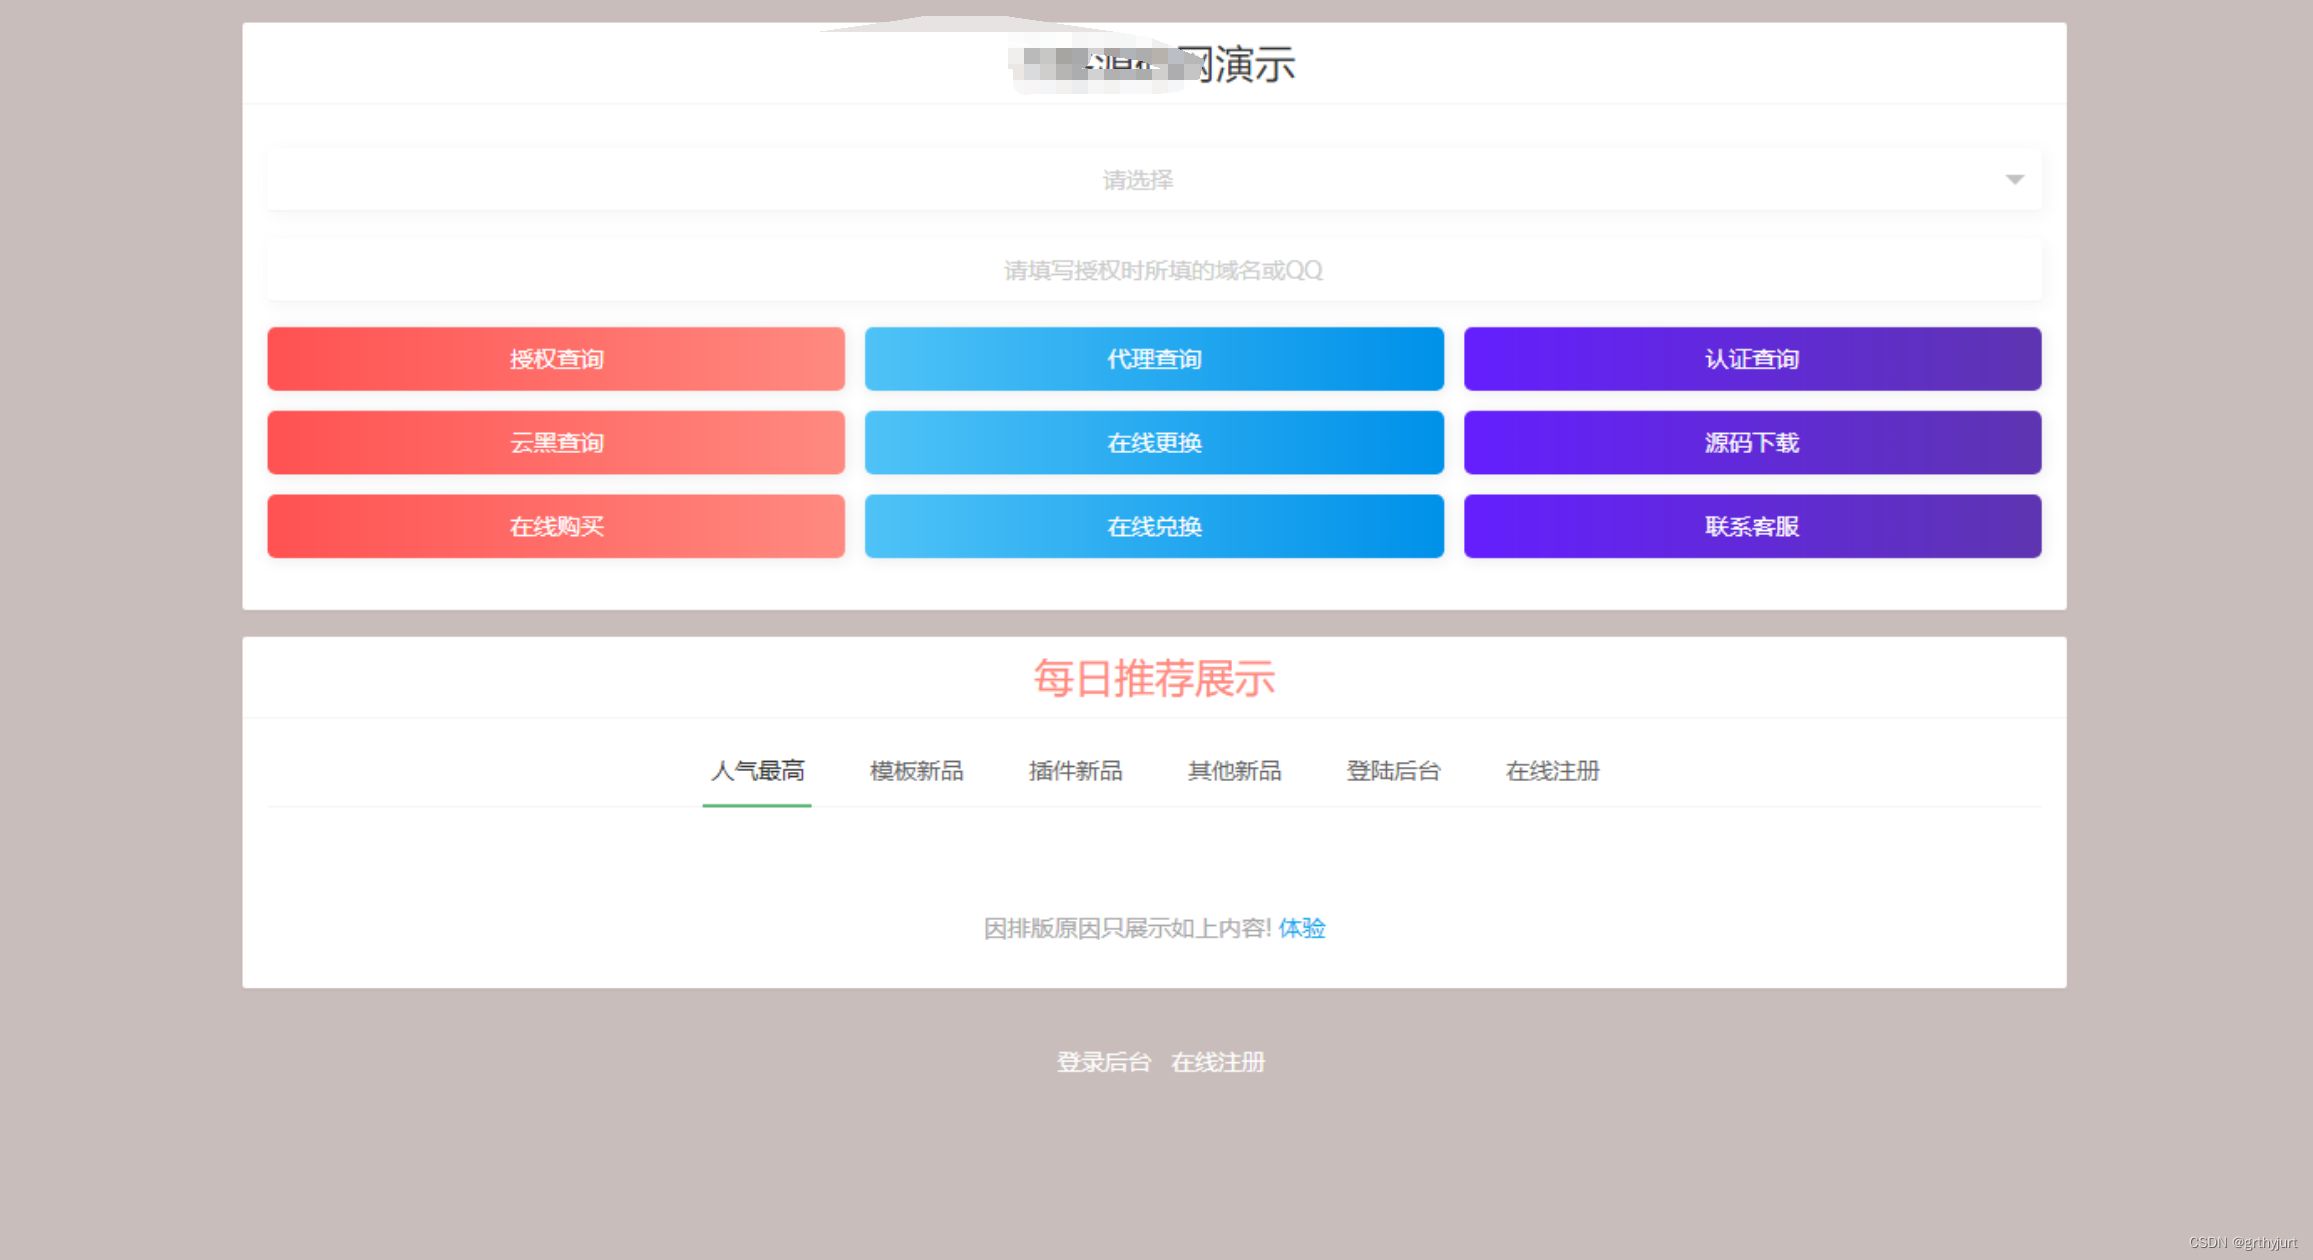The width and height of the screenshot is (2313, 1260).
Task: Click the 源码下载 button
Action: point(1755,442)
